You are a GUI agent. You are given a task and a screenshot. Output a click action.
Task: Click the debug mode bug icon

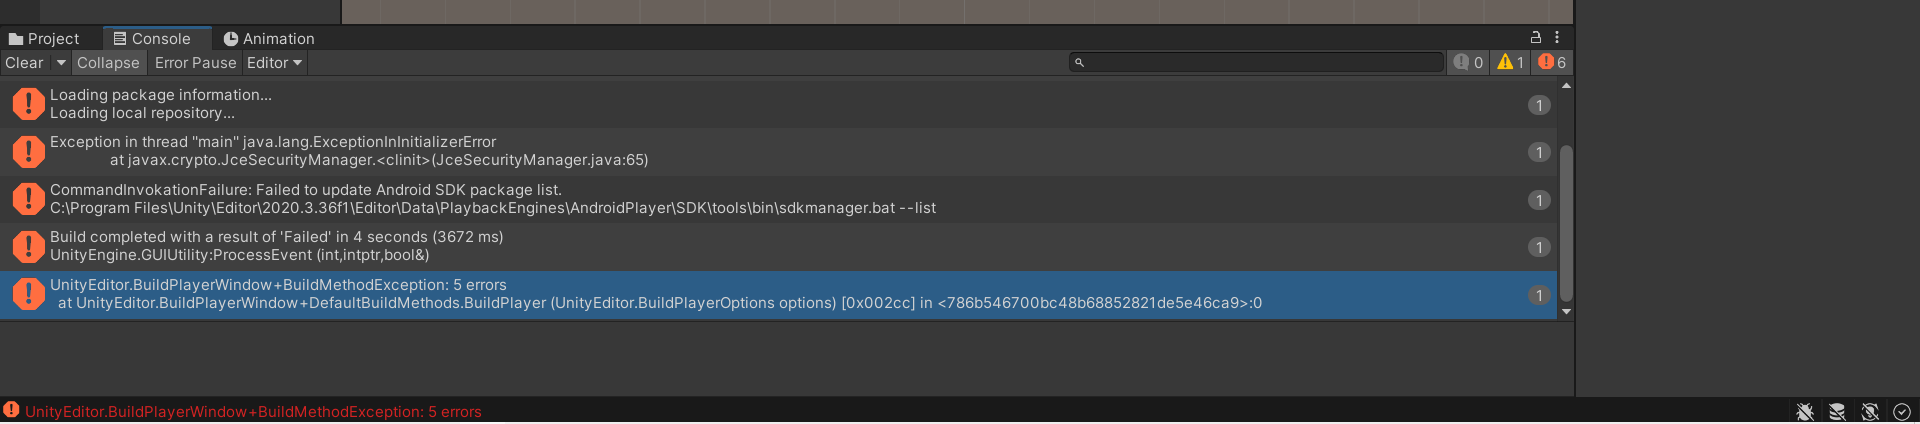(x=1805, y=411)
